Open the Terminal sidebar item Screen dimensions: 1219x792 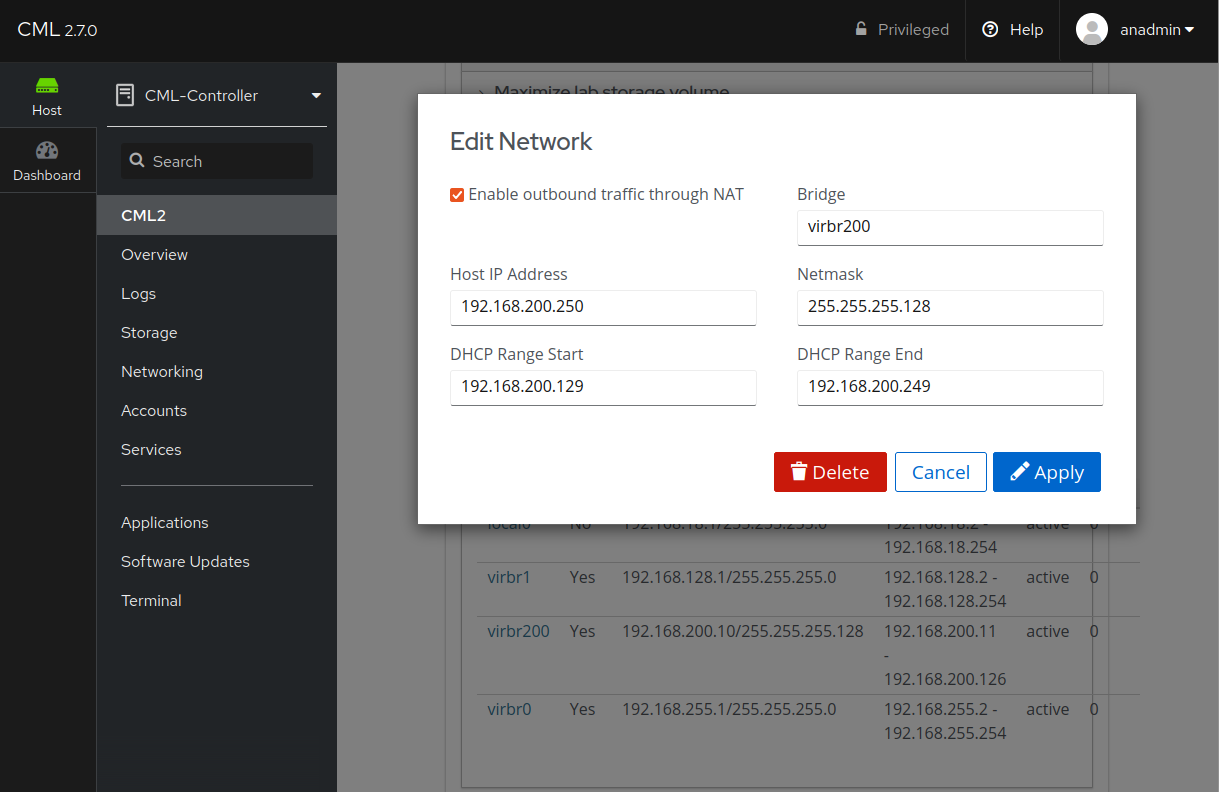[x=151, y=601]
